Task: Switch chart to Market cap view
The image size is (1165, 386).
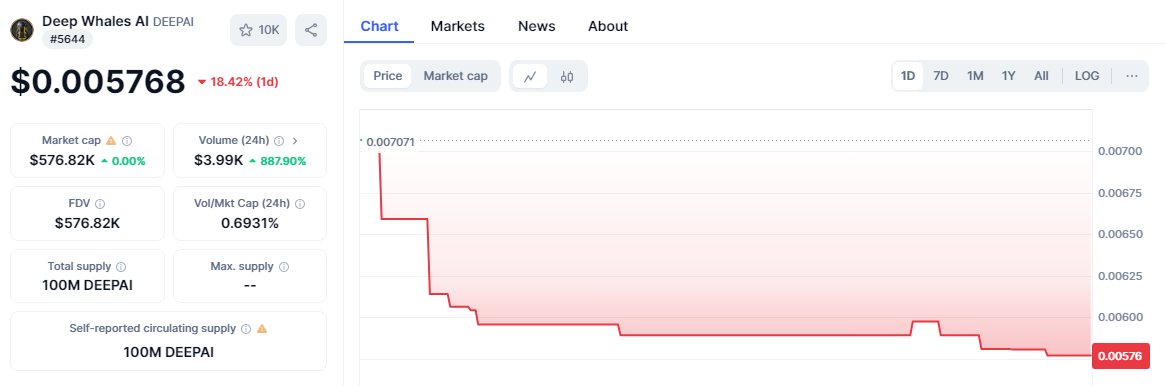Action: 455,76
